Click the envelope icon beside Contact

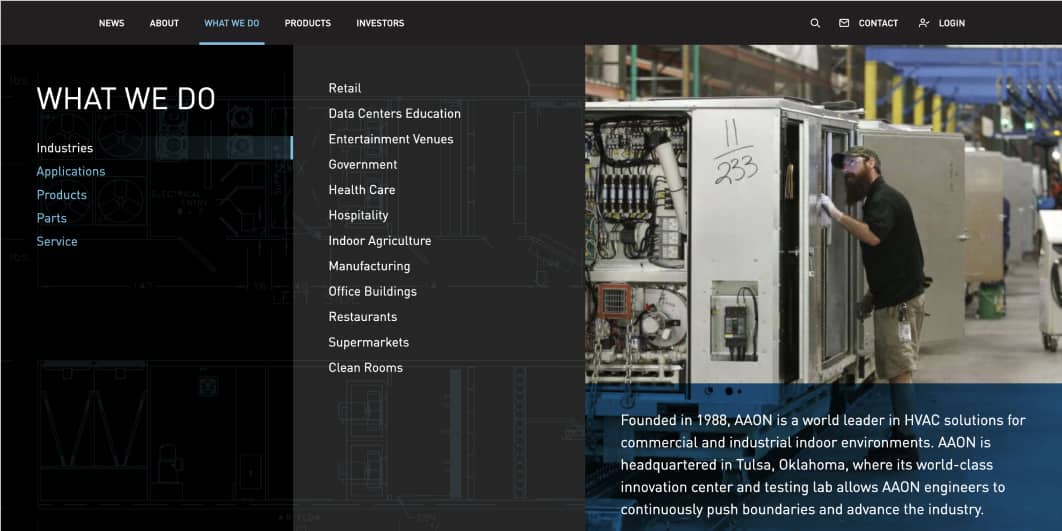pyautogui.click(x=844, y=23)
